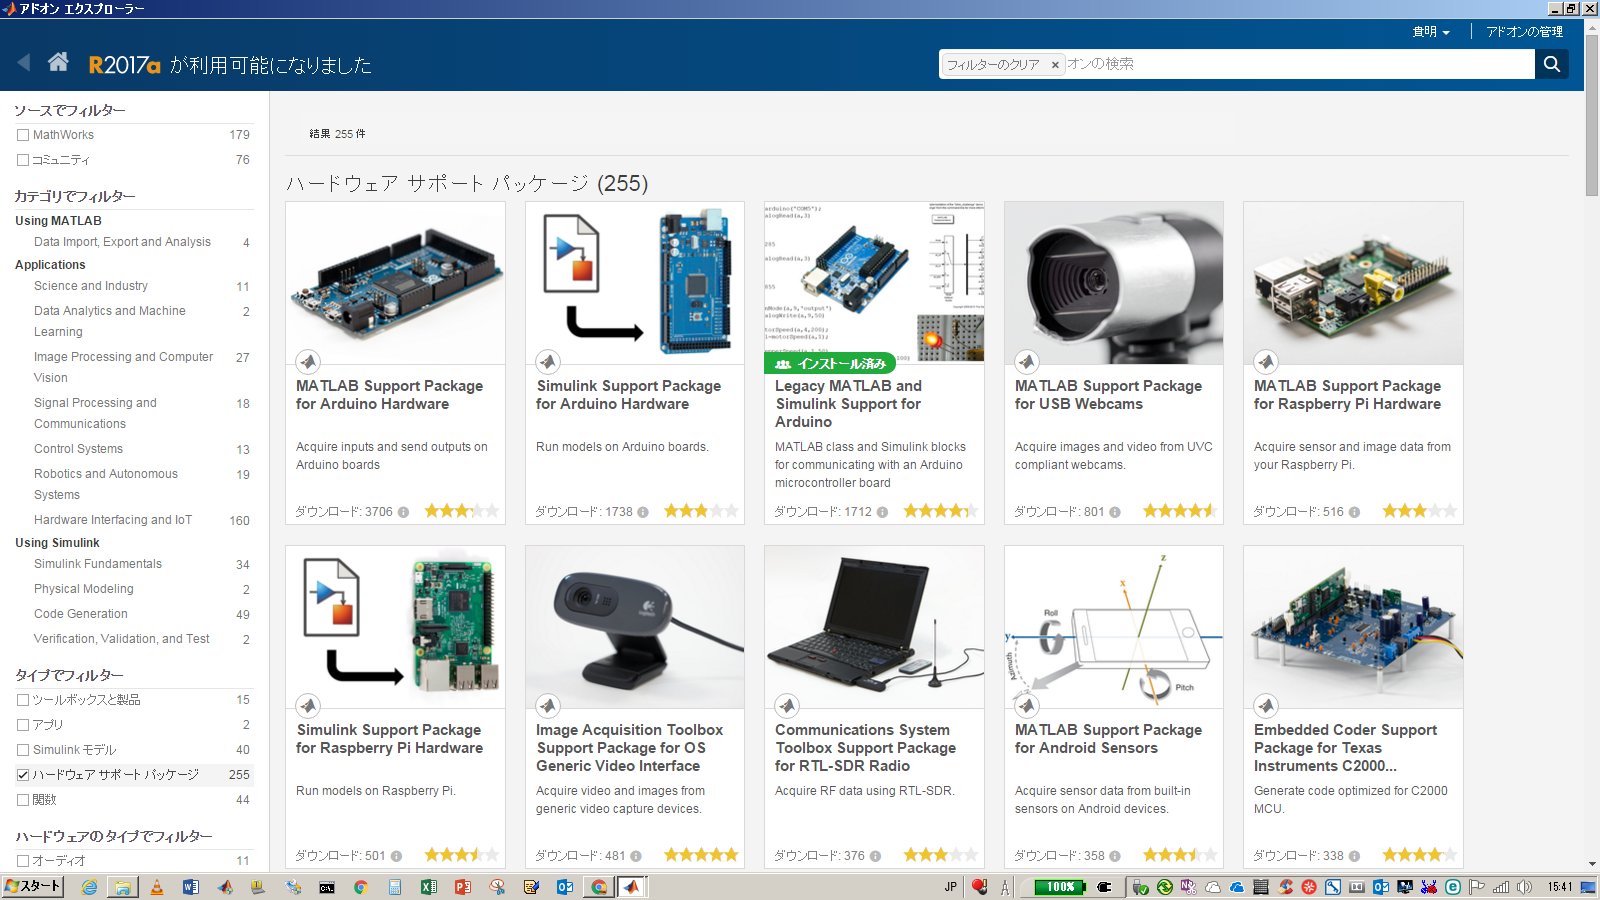Click the 4.5-star rating on Legacy Arduino card
The image size is (1600, 900).
(939, 511)
